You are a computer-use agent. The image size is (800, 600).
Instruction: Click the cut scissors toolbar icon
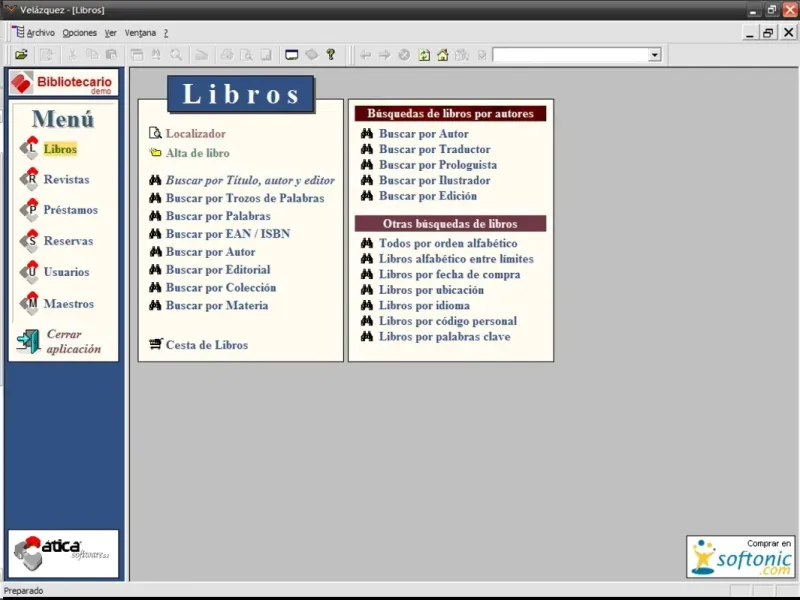(x=72, y=55)
